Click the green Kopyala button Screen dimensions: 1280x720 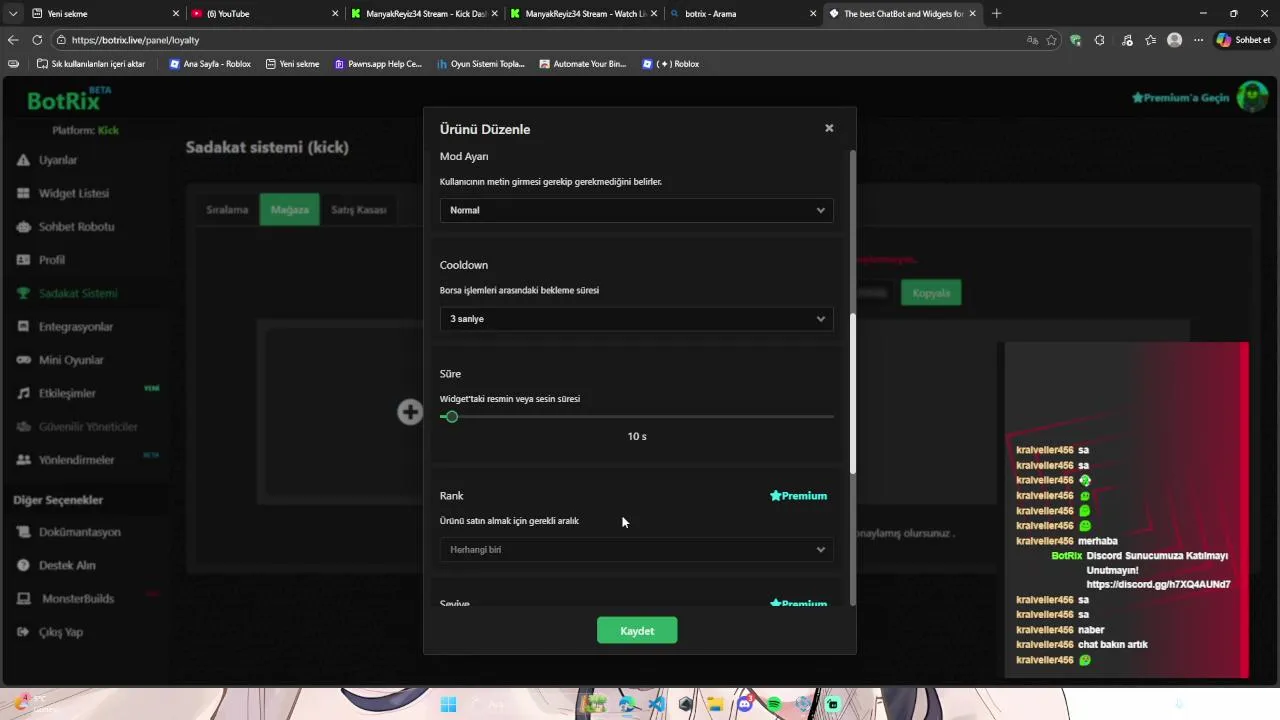point(931,293)
